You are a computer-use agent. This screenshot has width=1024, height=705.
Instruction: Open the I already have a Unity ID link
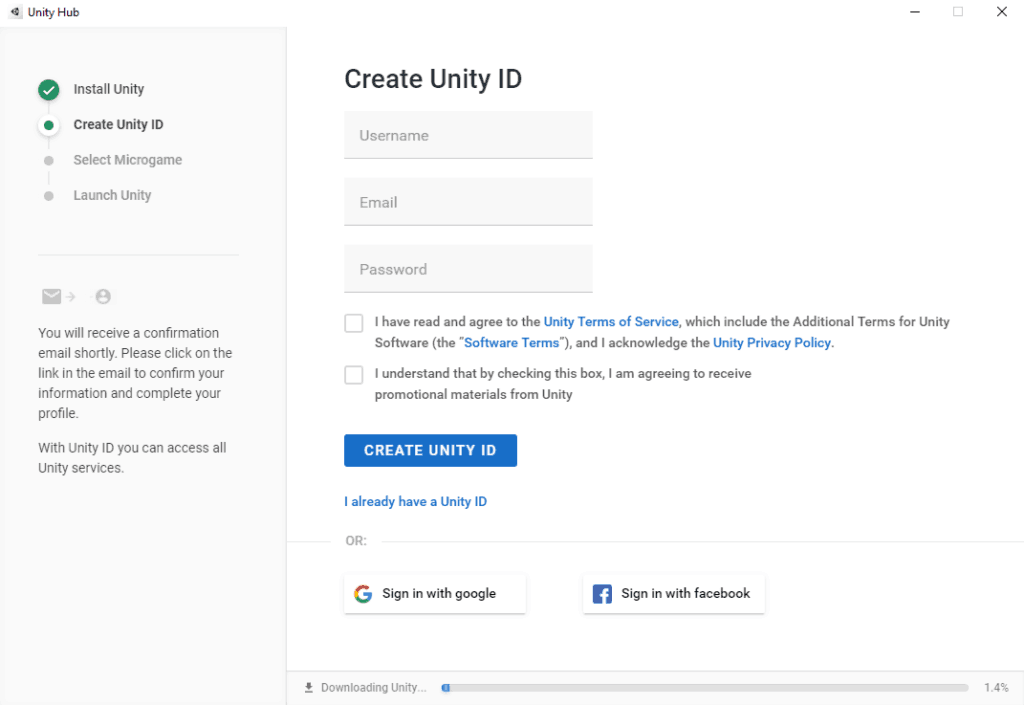[415, 501]
